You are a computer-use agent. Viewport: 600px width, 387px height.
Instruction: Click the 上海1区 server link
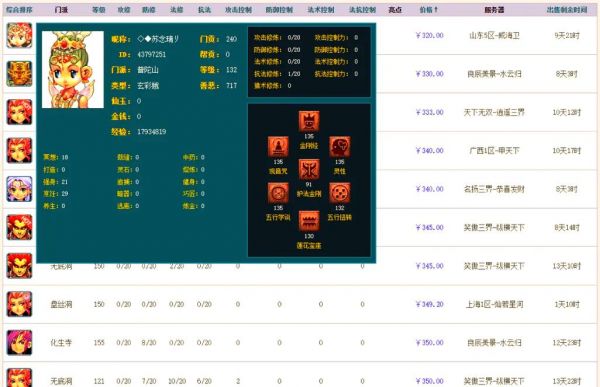point(494,304)
